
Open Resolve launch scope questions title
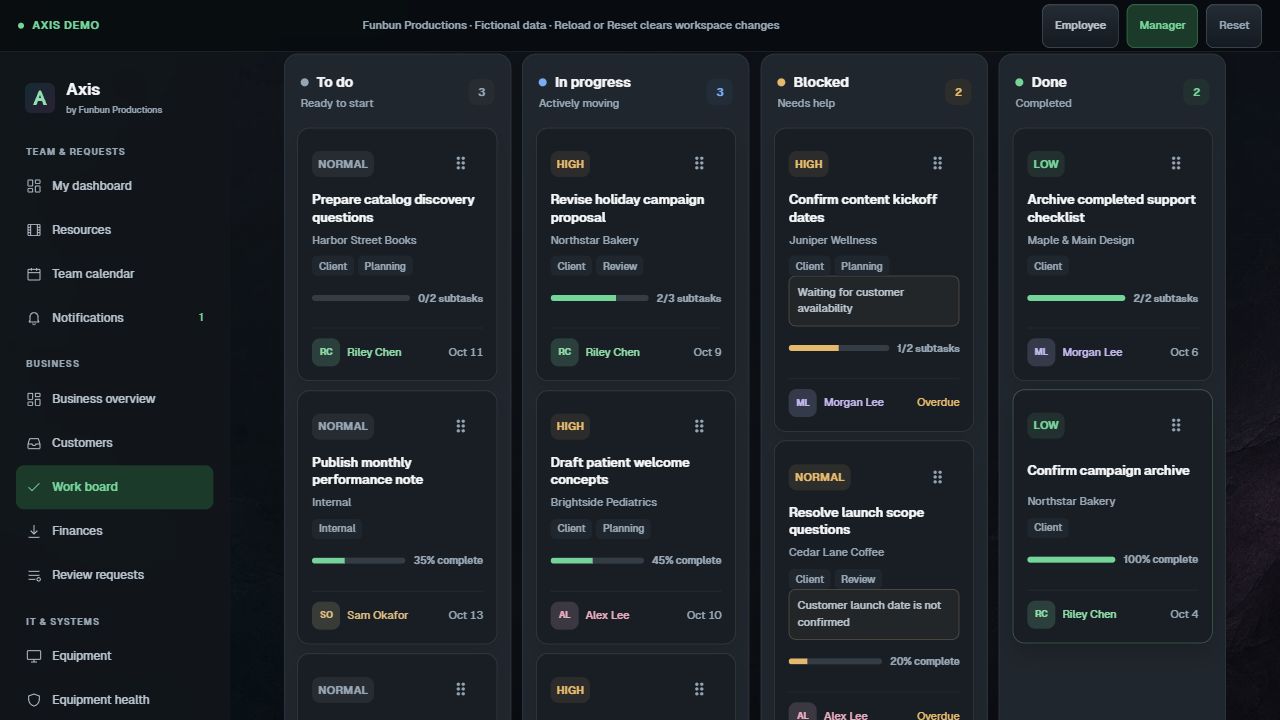(856, 521)
